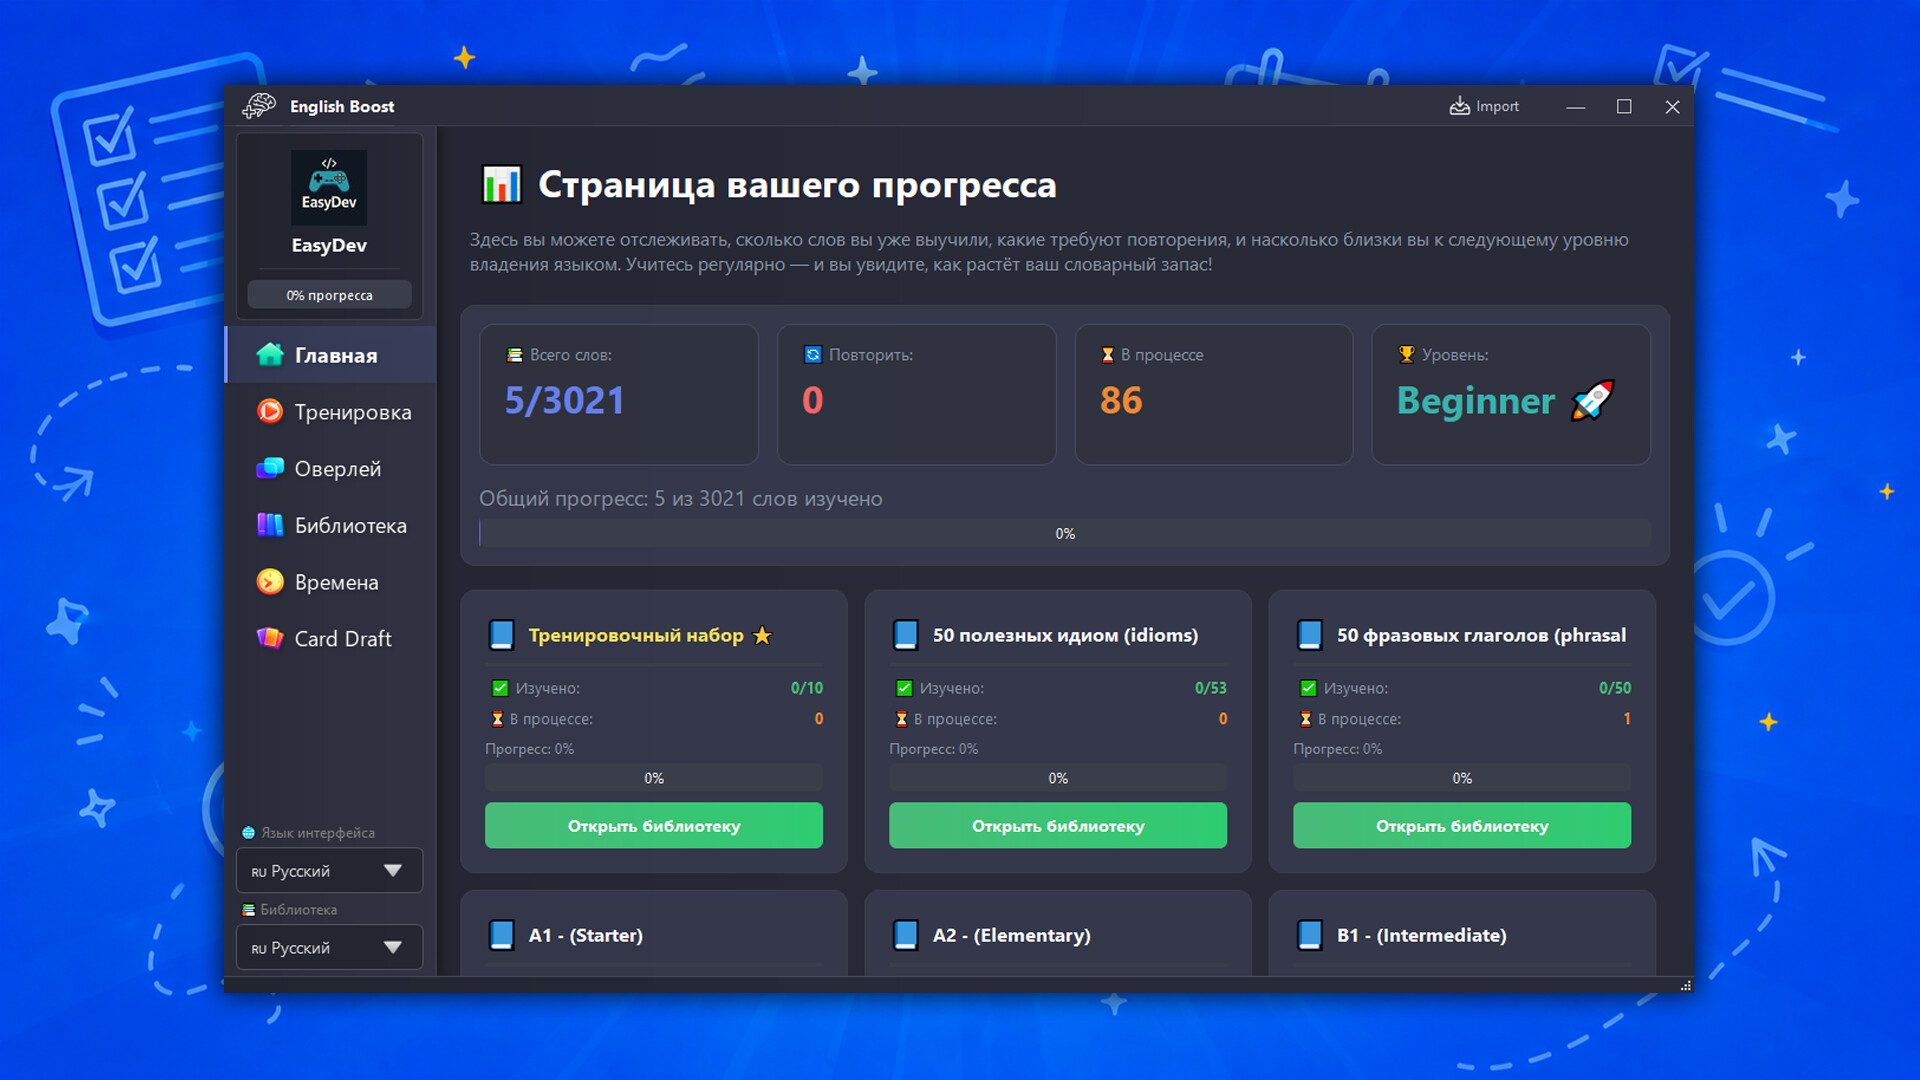Click the window resize grip corner
The height and width of the screenshot is (1080, 1920).
click(x=1686, y=986)
